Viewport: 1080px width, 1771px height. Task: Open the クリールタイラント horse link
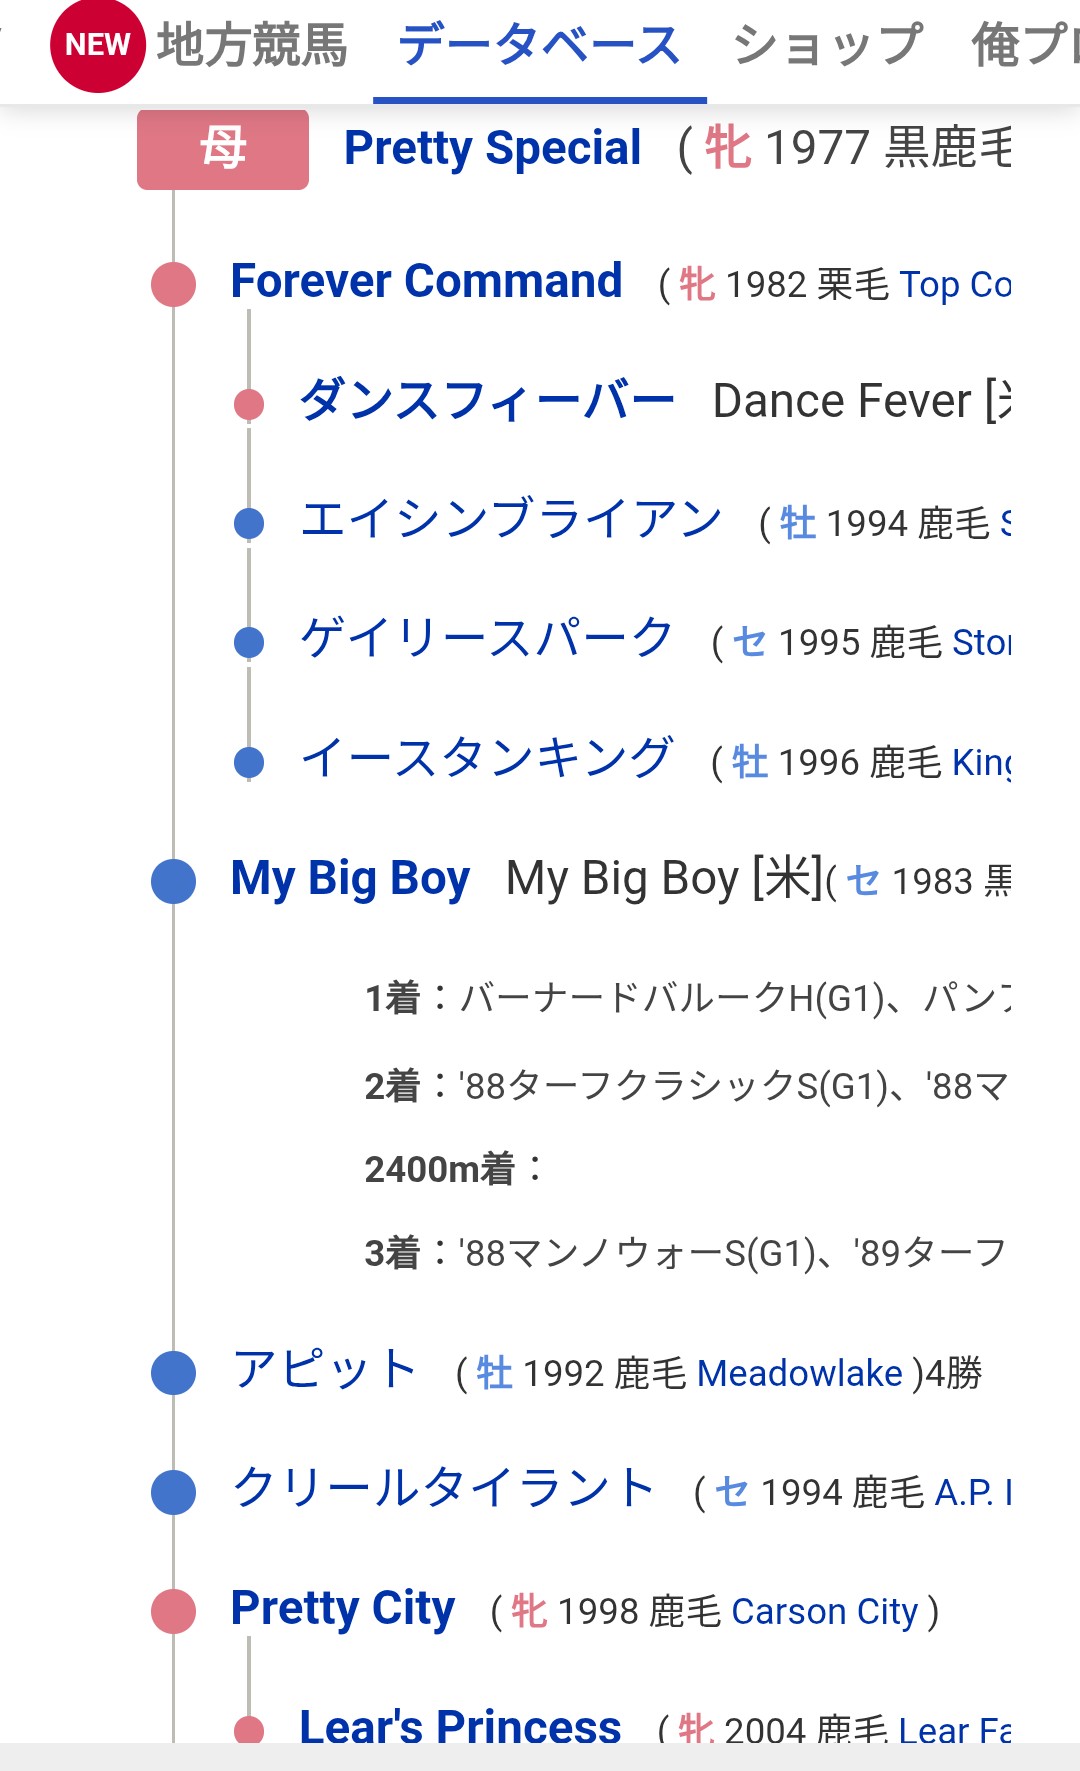443,1489
